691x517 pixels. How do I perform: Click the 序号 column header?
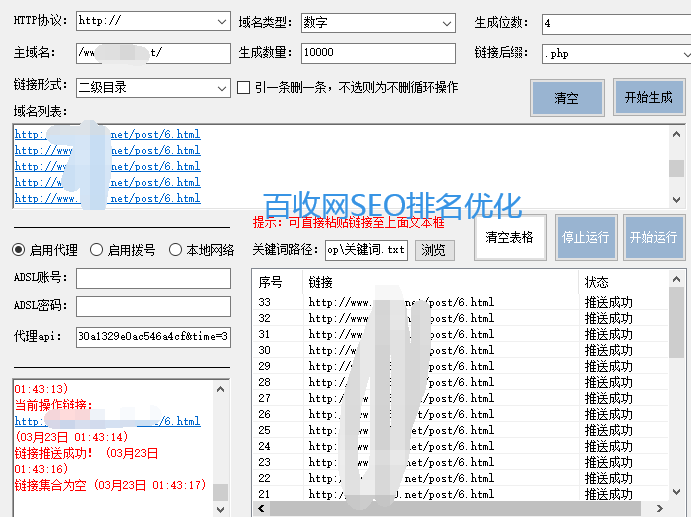[278, 282]
